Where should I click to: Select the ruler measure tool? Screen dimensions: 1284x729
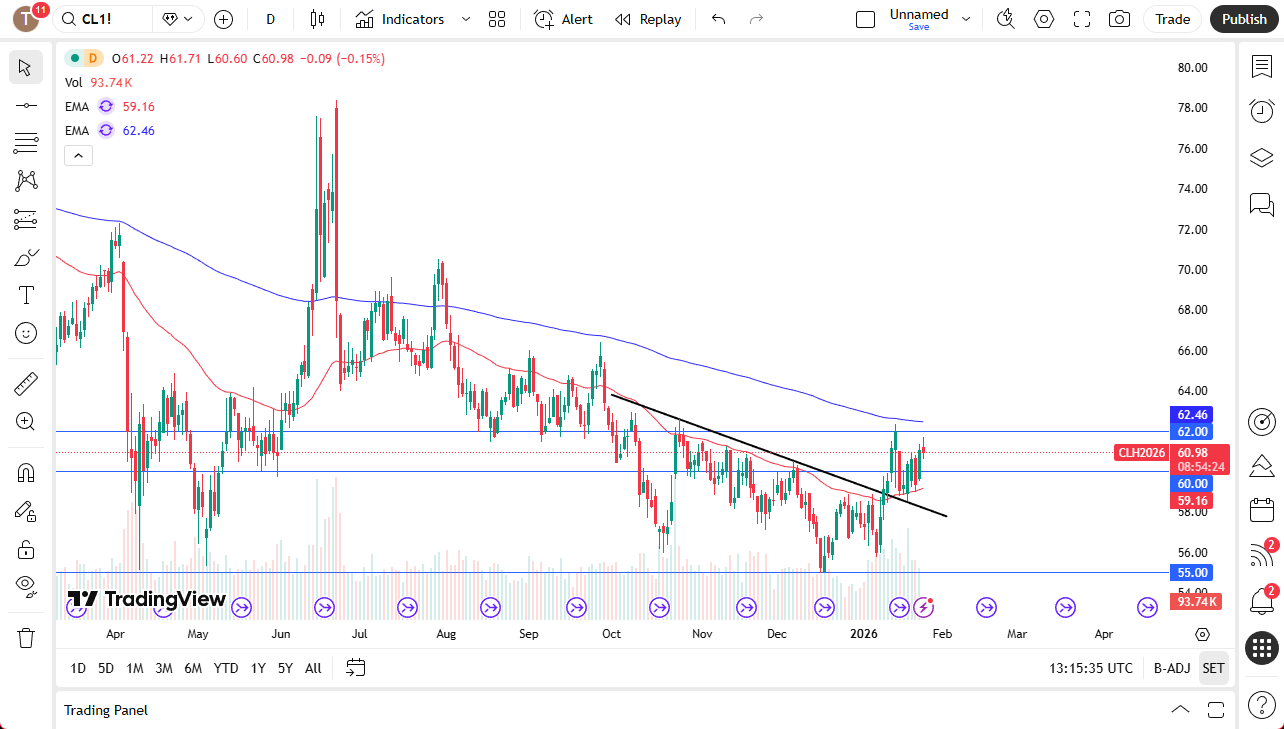[x=26, y=383]
